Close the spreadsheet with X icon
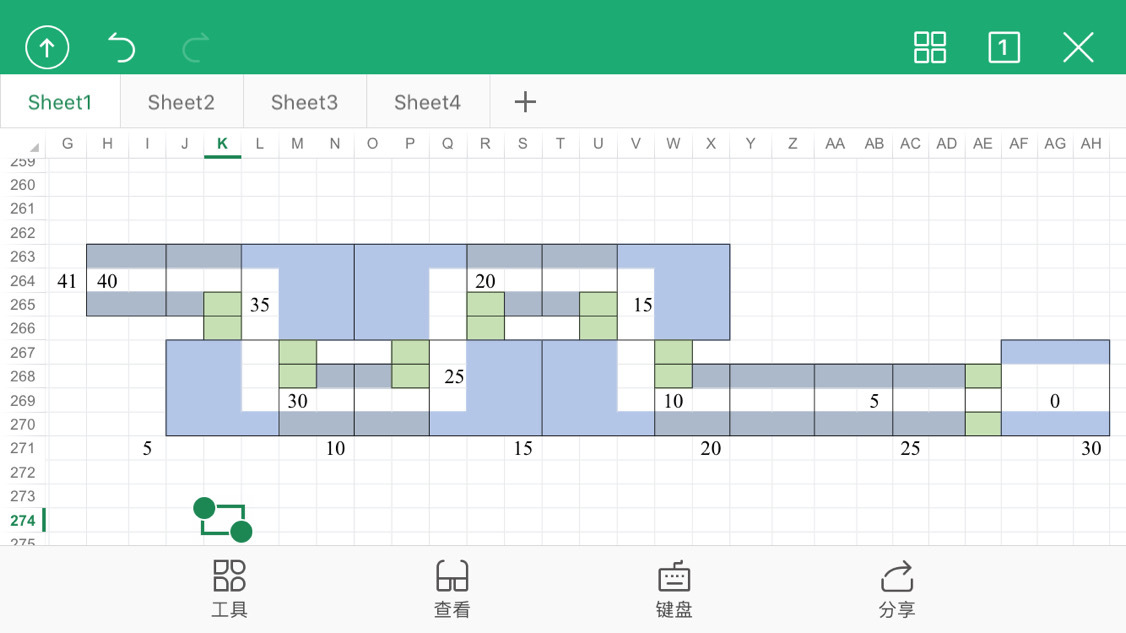The width and height of the screenshot is (1126, 633). pyautogui.click(x=1078, y=47)
